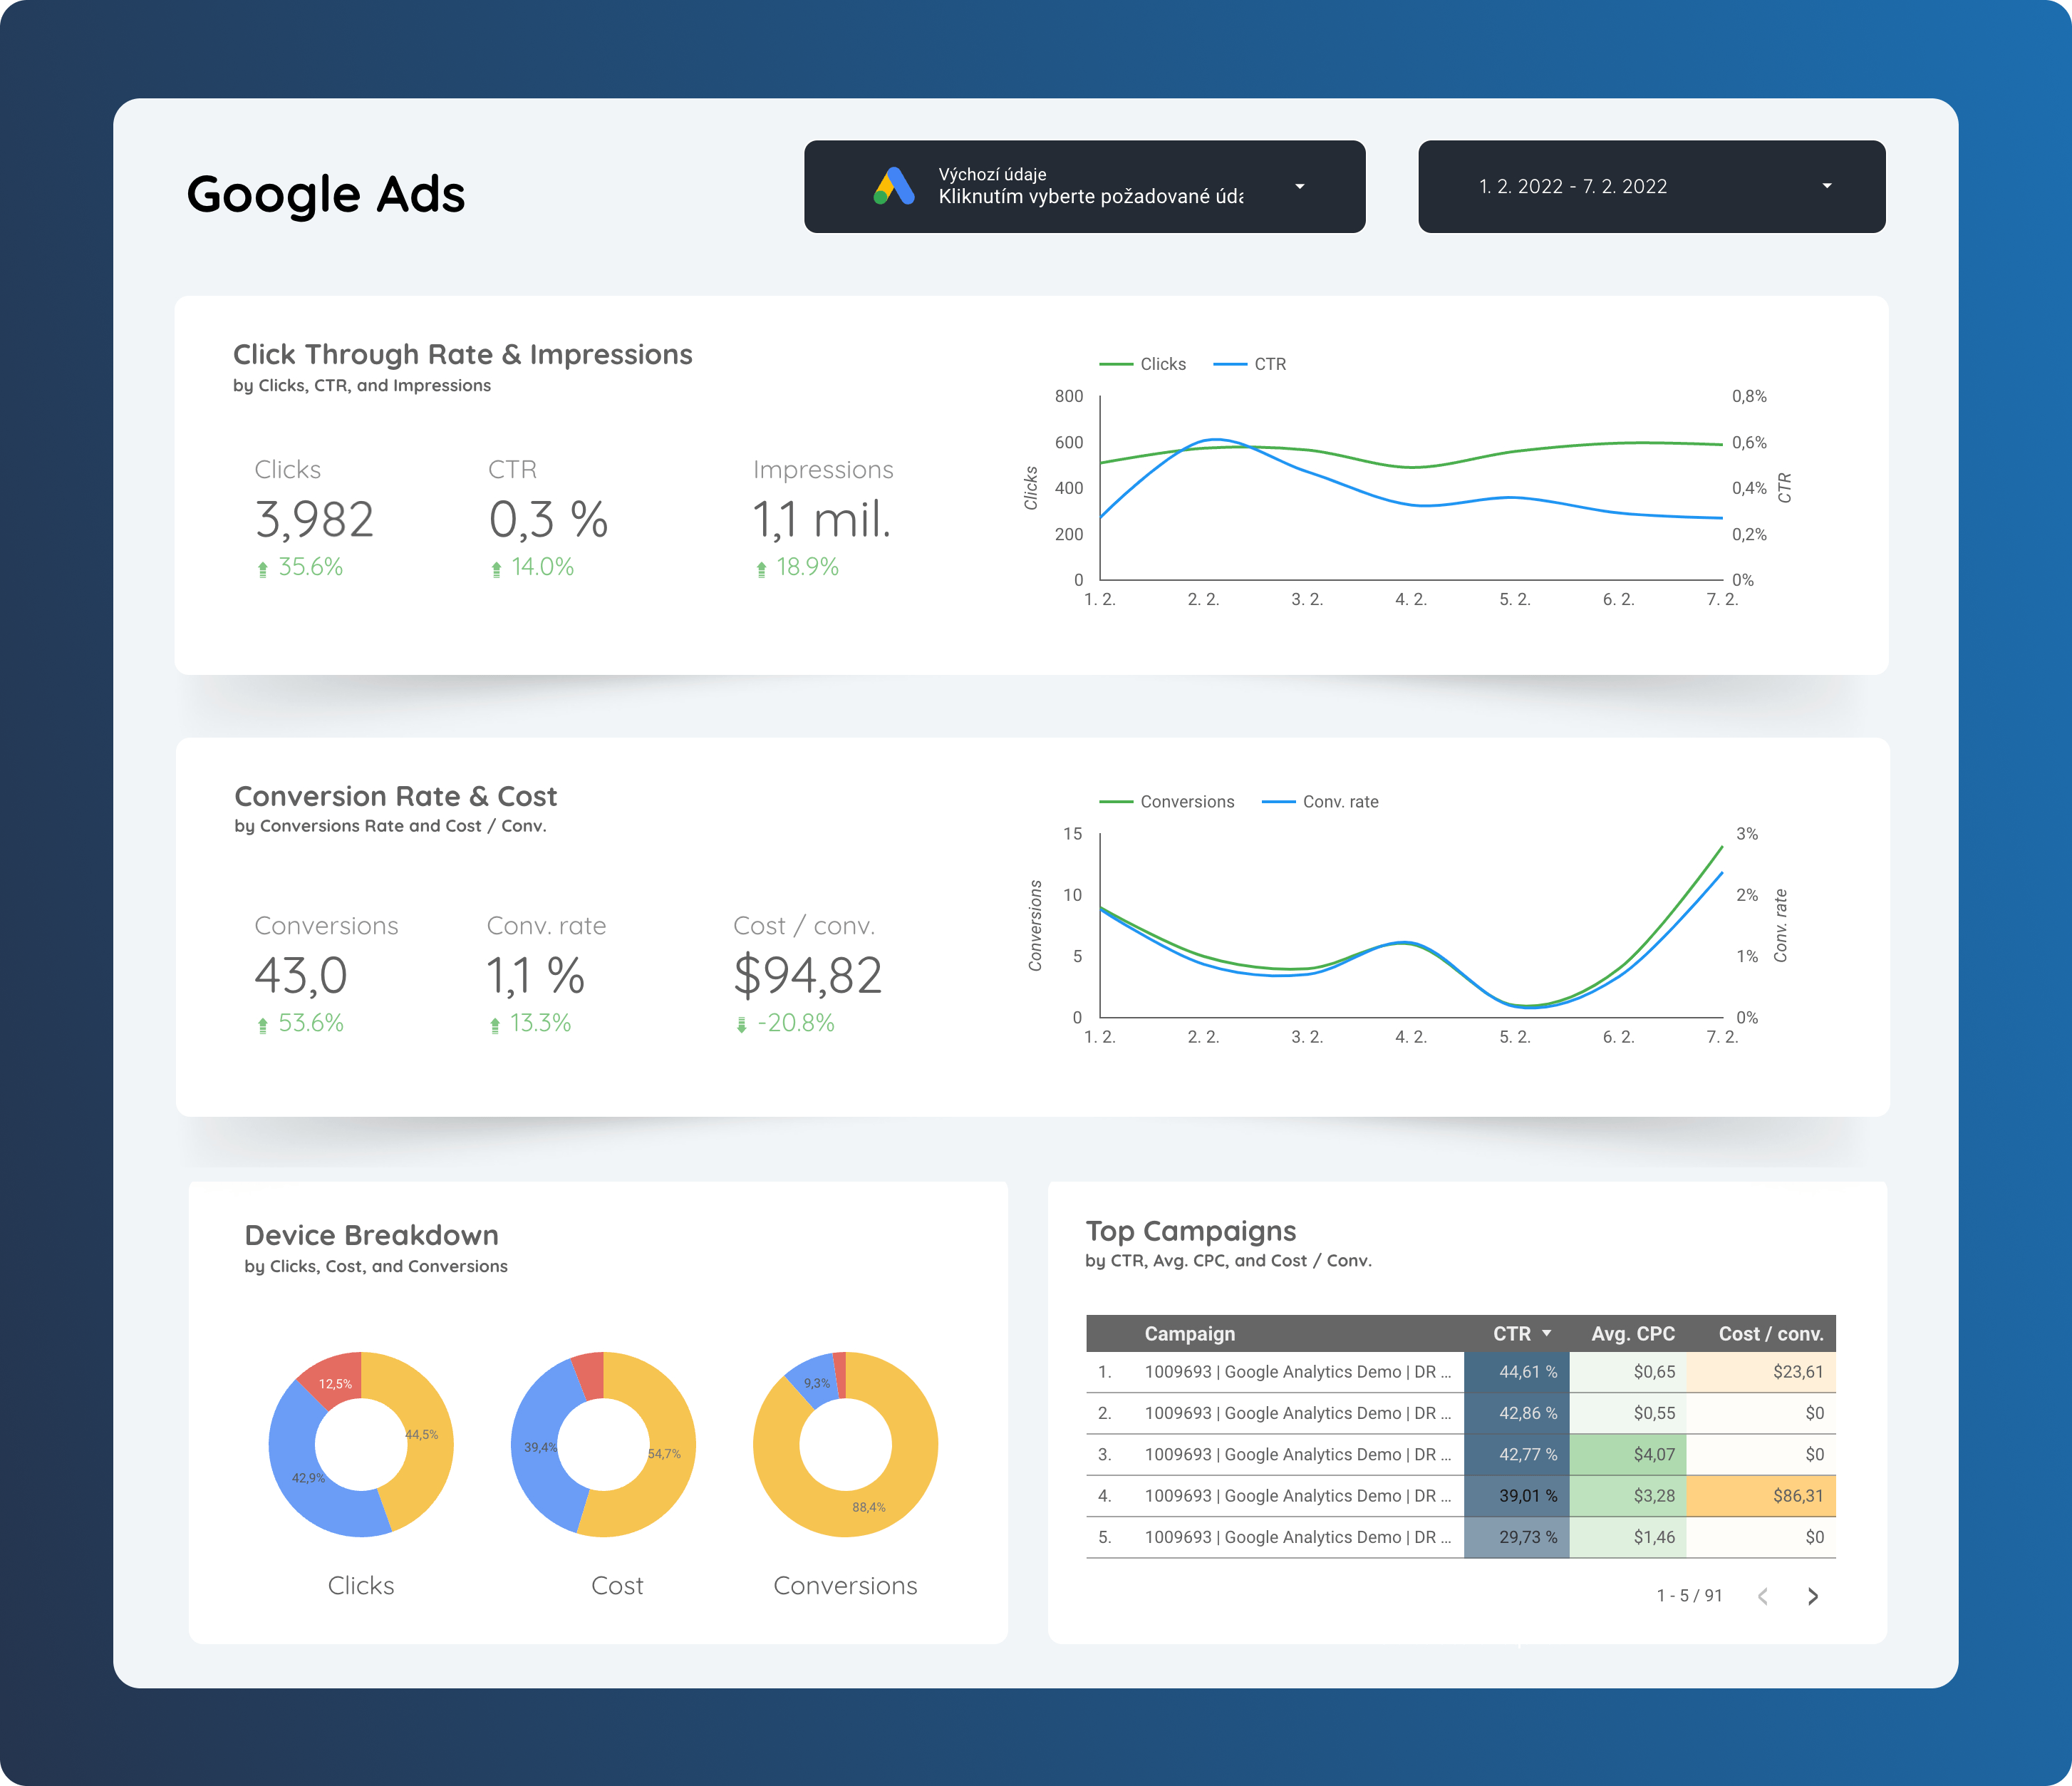
Task: Click the Google Ads page title
Action: (326, 194)
